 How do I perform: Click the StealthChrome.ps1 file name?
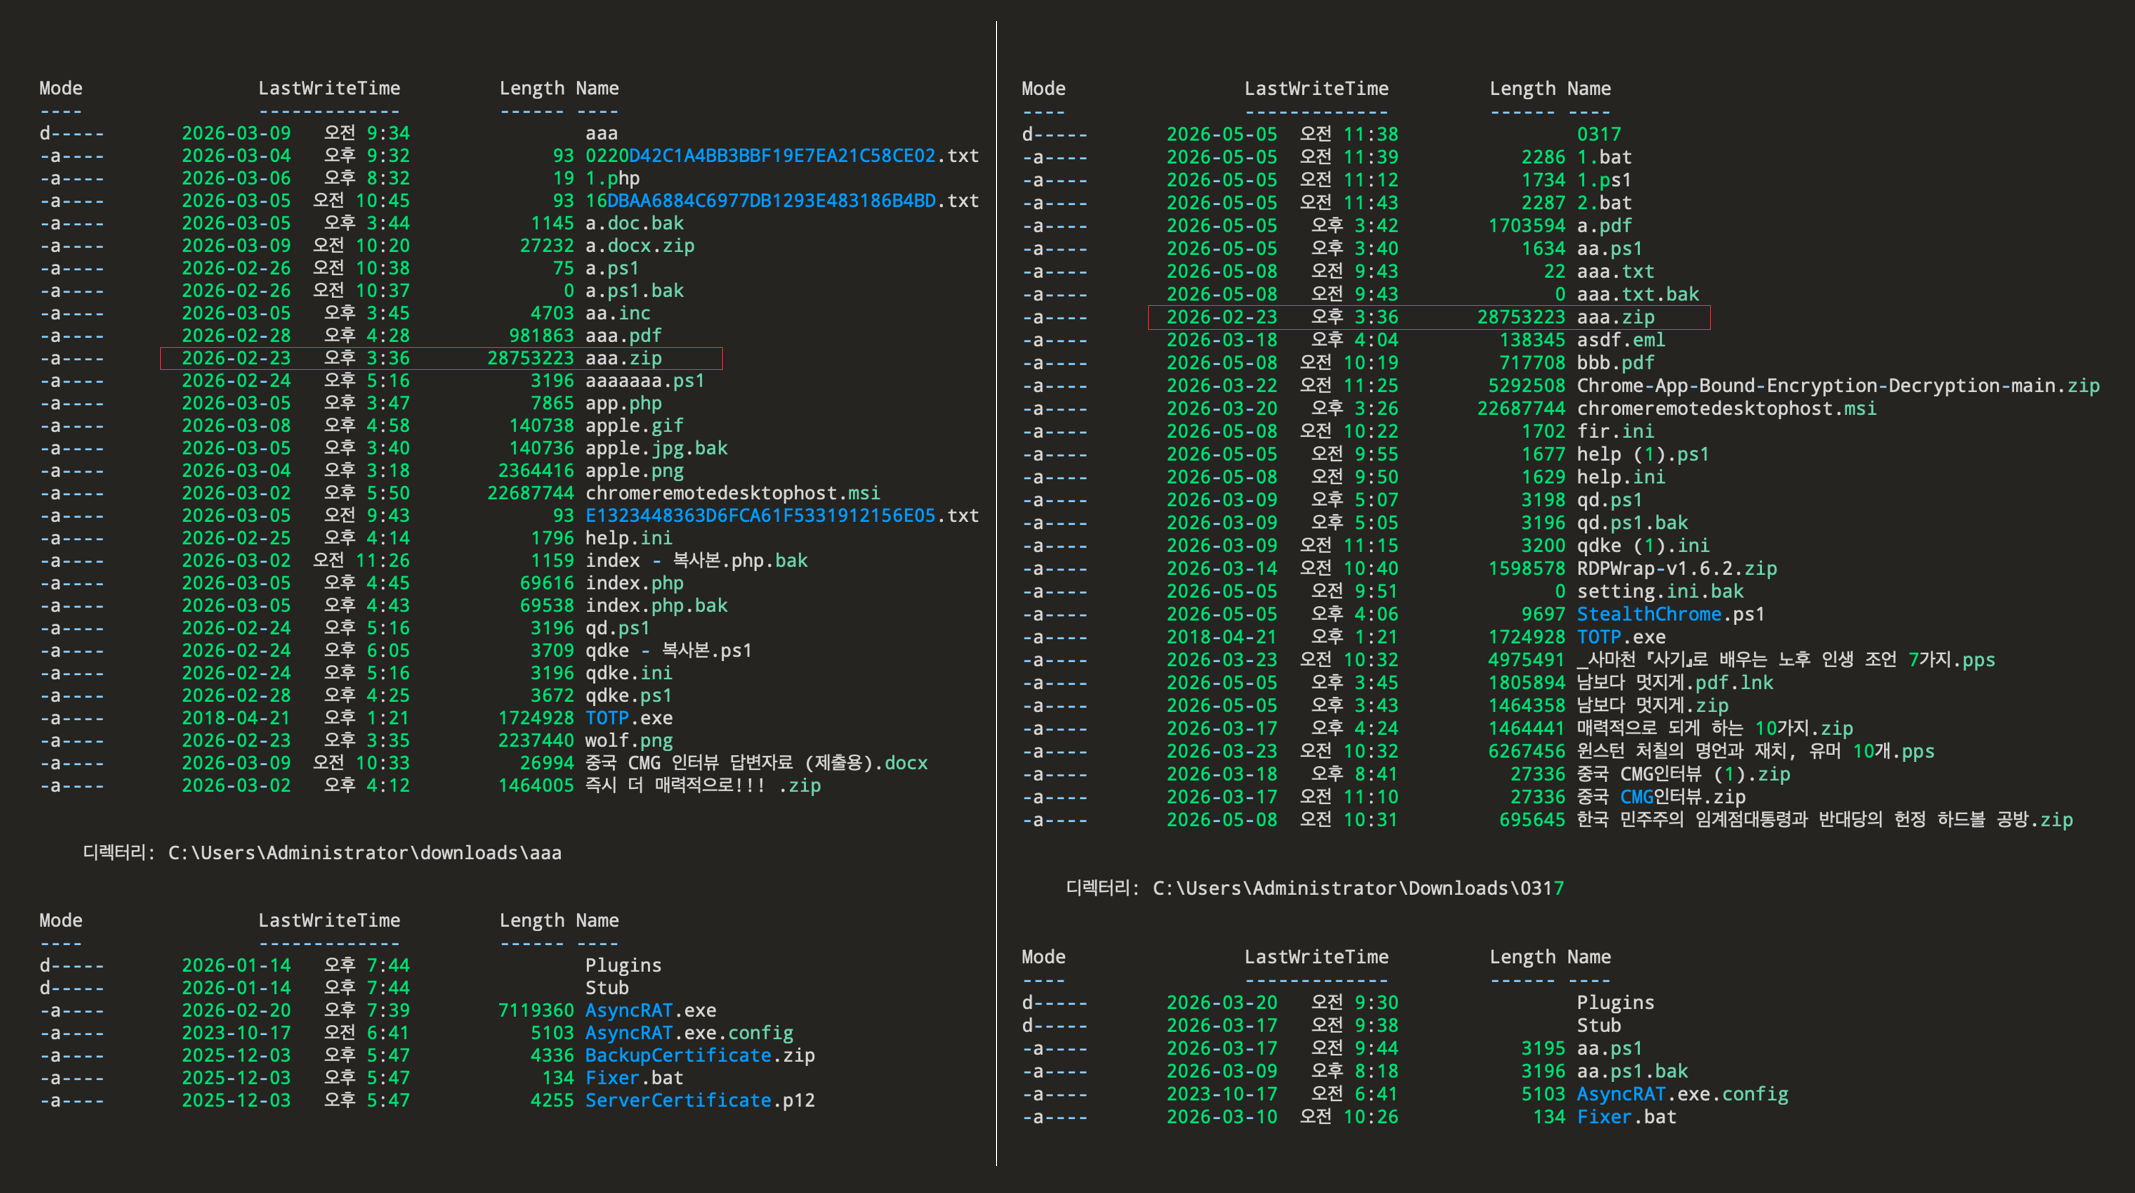point(1670,614)
